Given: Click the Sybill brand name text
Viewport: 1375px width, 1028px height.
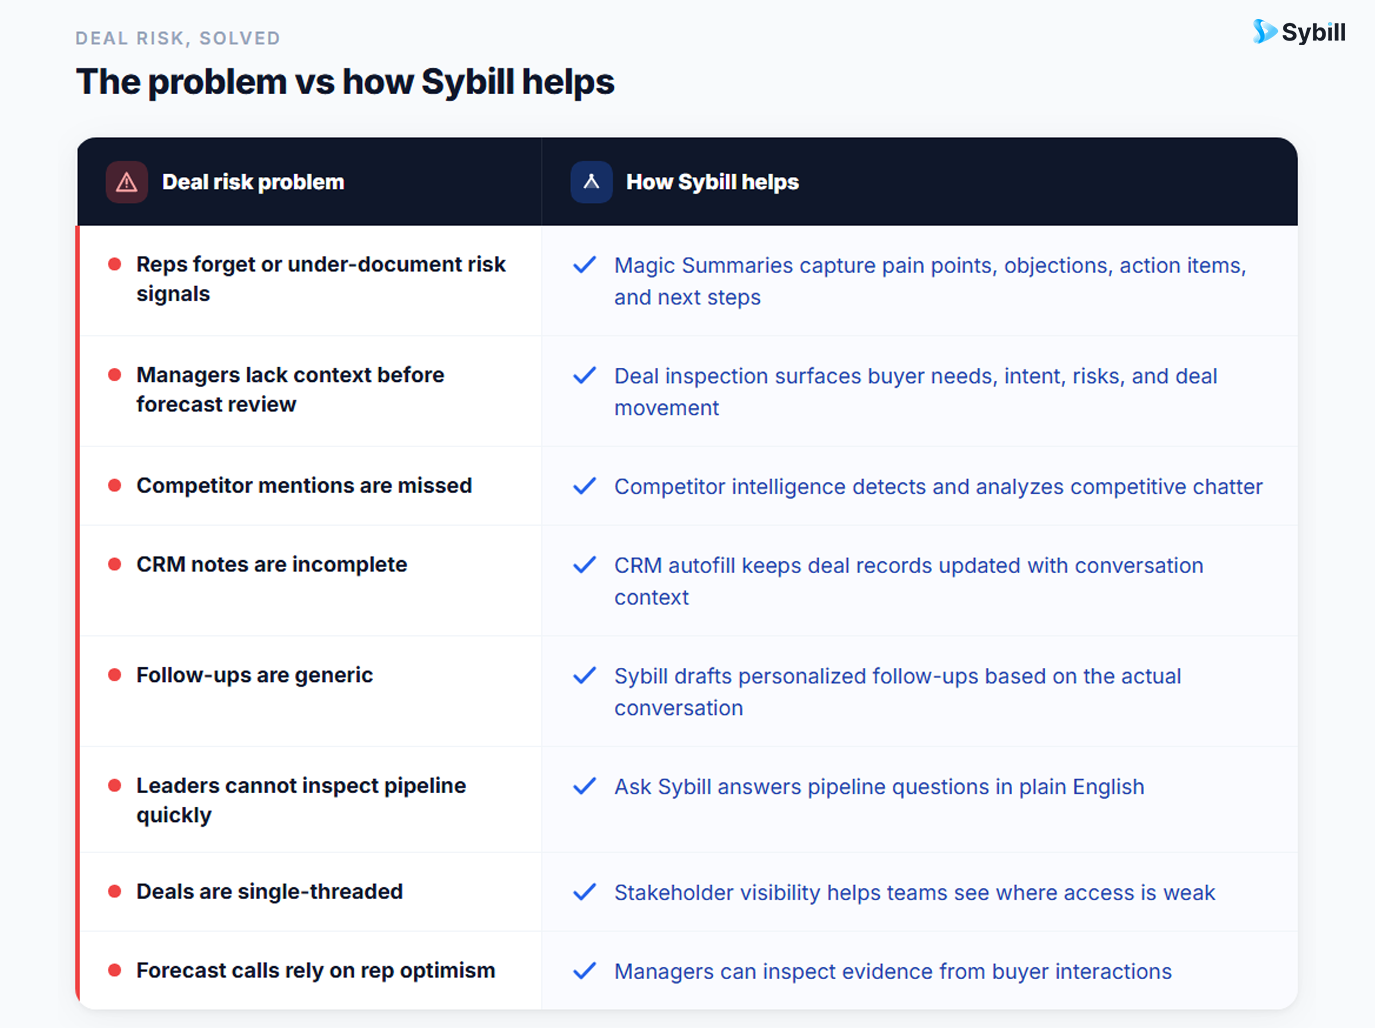Looking at the screenshot, I should [x=1314, y=33].
